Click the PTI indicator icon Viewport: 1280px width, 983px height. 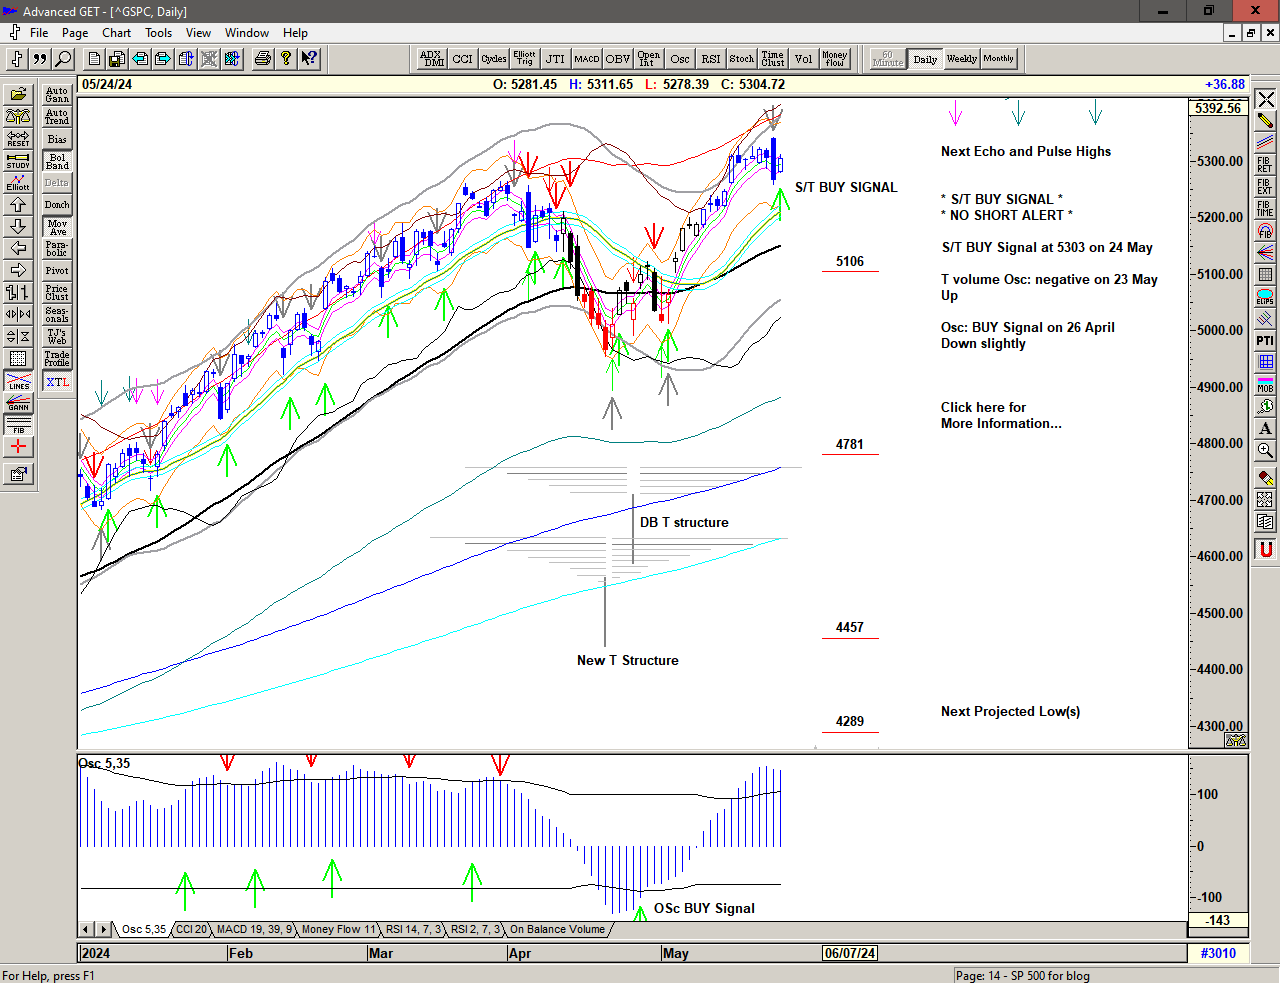(x=1265, y=341)
